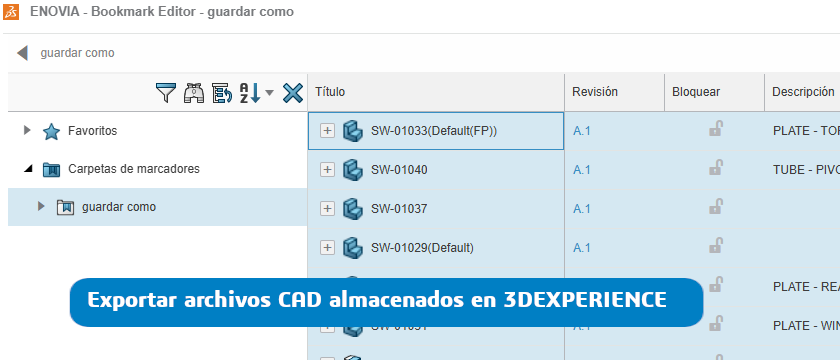
Task: Expand the SW-01029(Default) row
Action: coord(327,248)
